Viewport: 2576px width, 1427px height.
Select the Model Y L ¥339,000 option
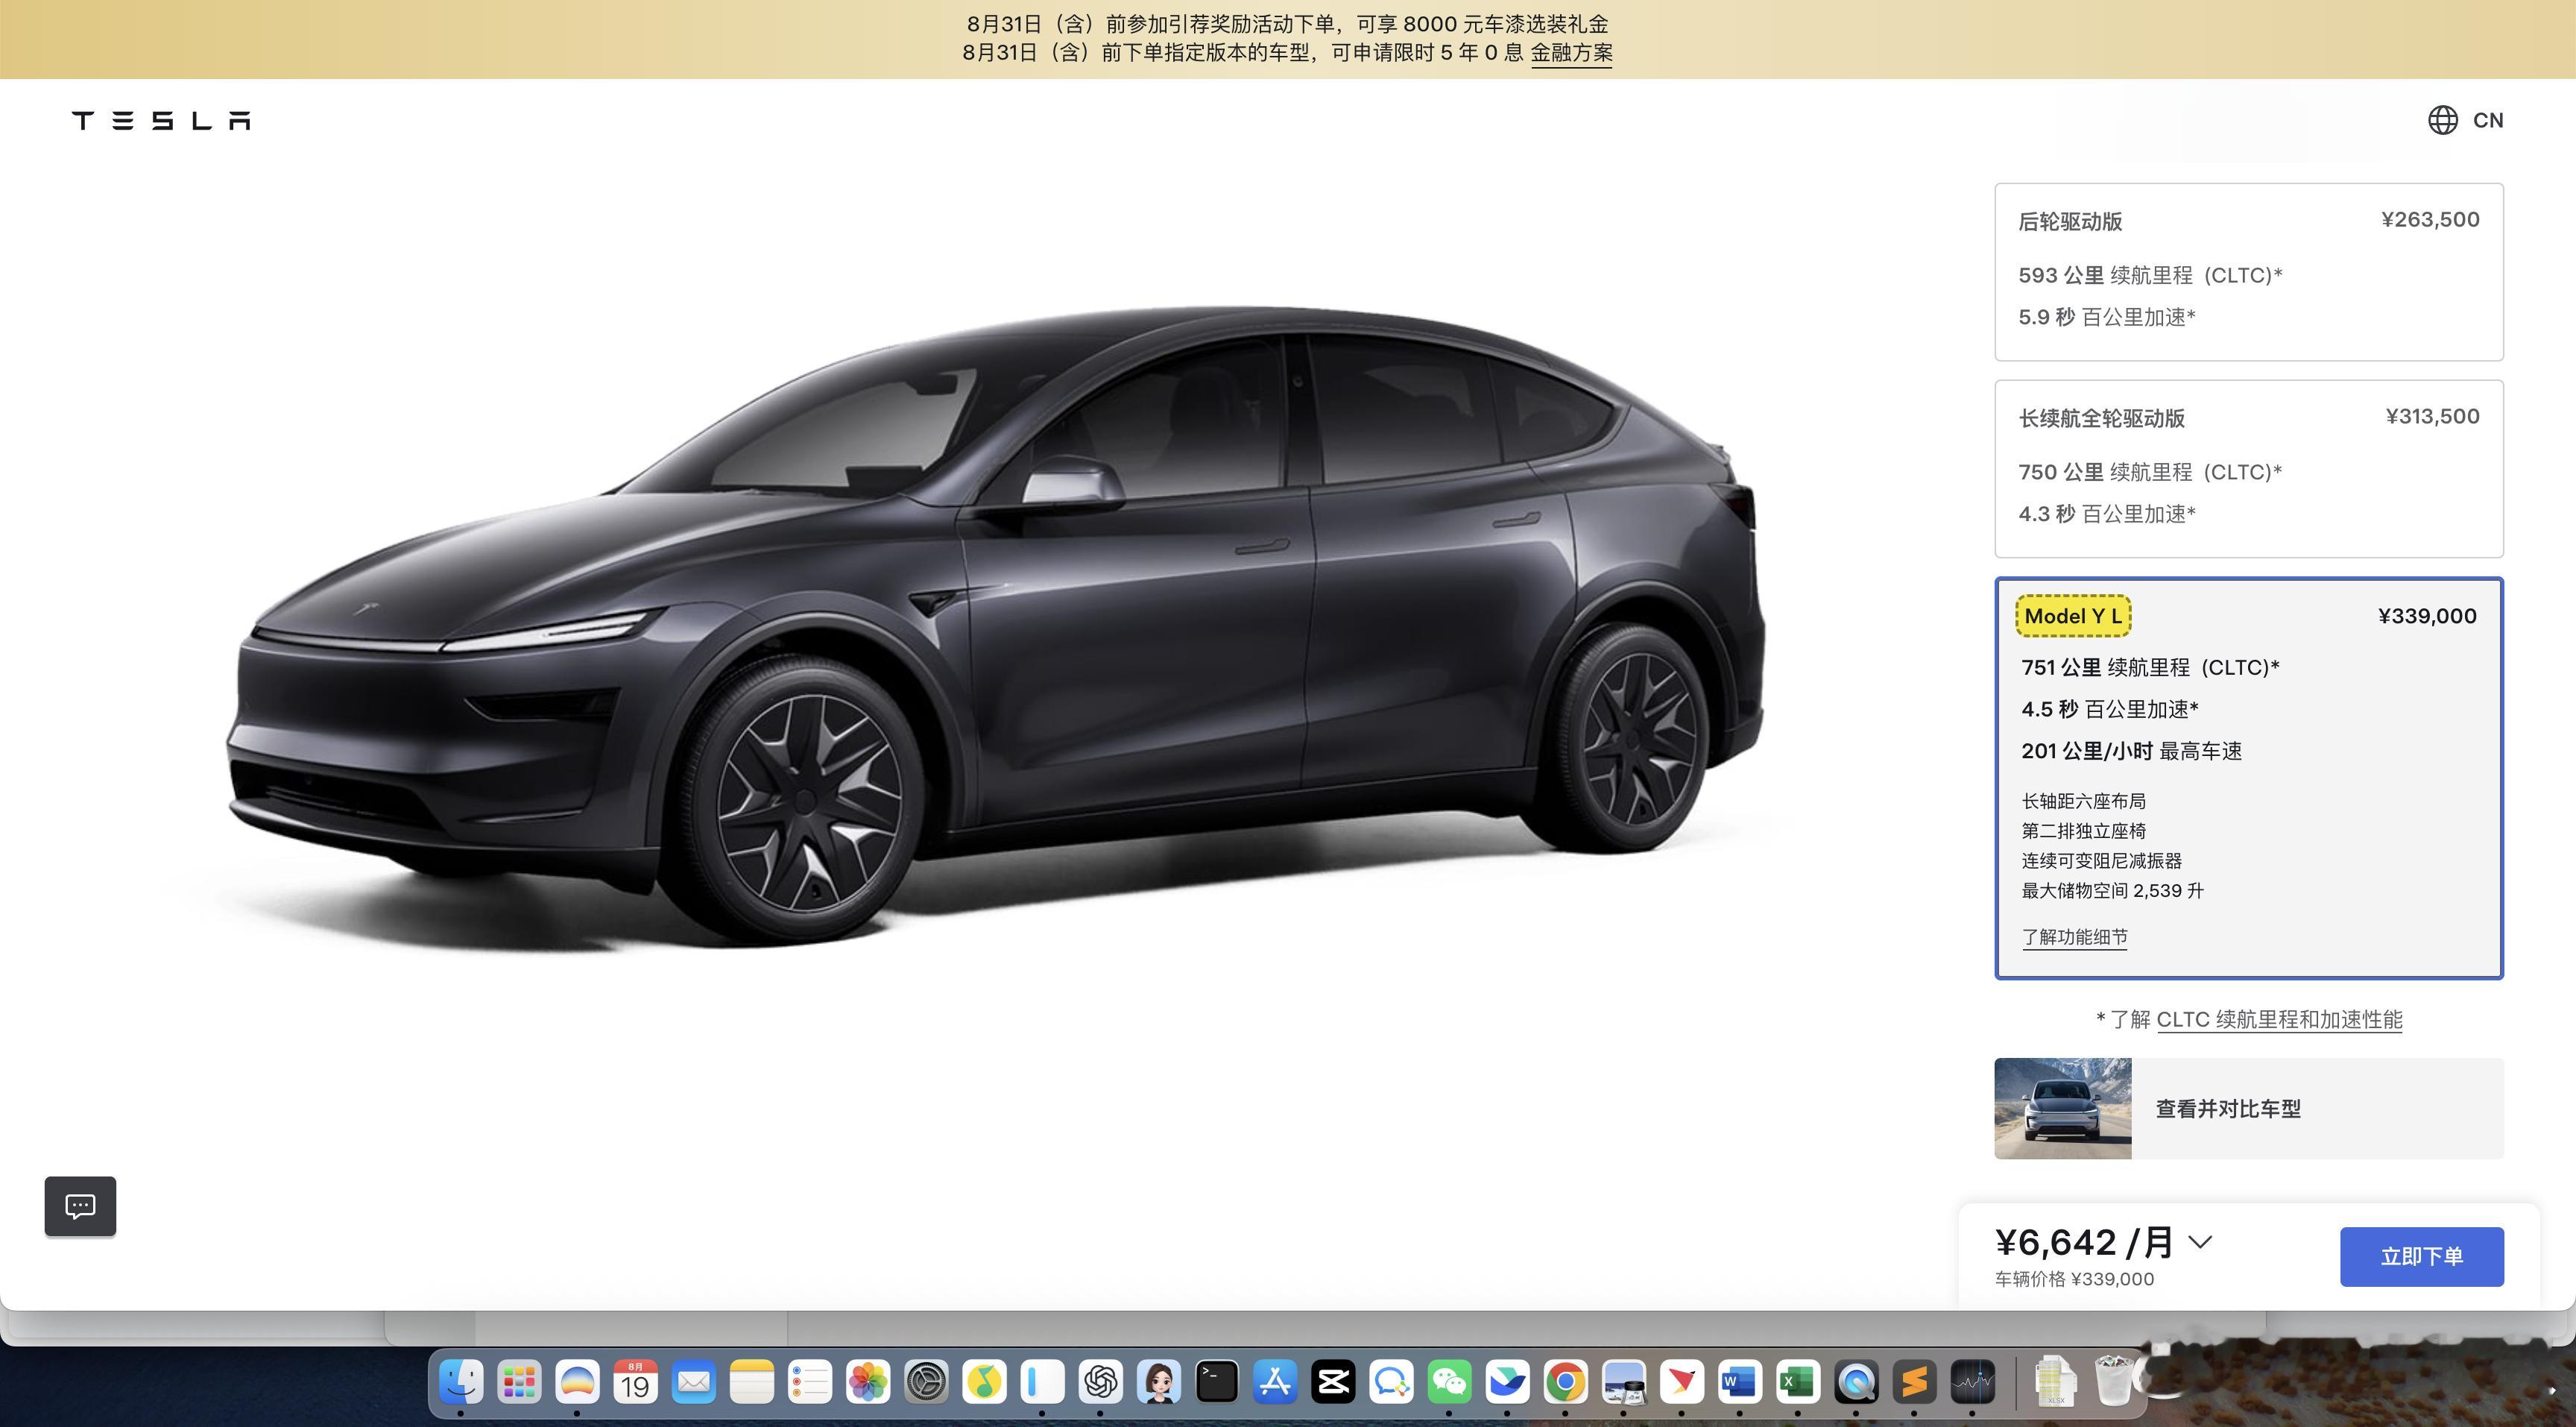click(2249, 778)
